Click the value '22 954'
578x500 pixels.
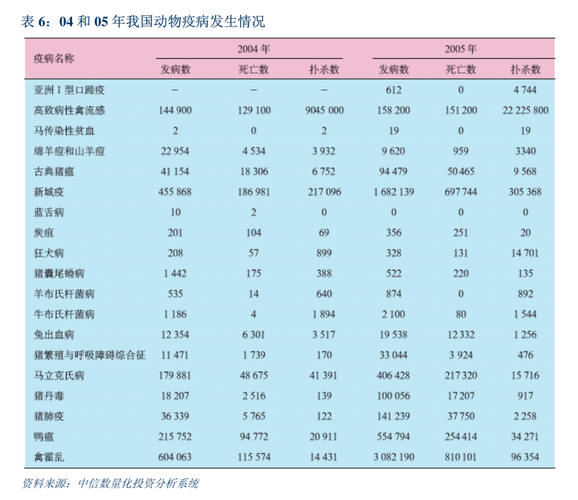point(175,151)
